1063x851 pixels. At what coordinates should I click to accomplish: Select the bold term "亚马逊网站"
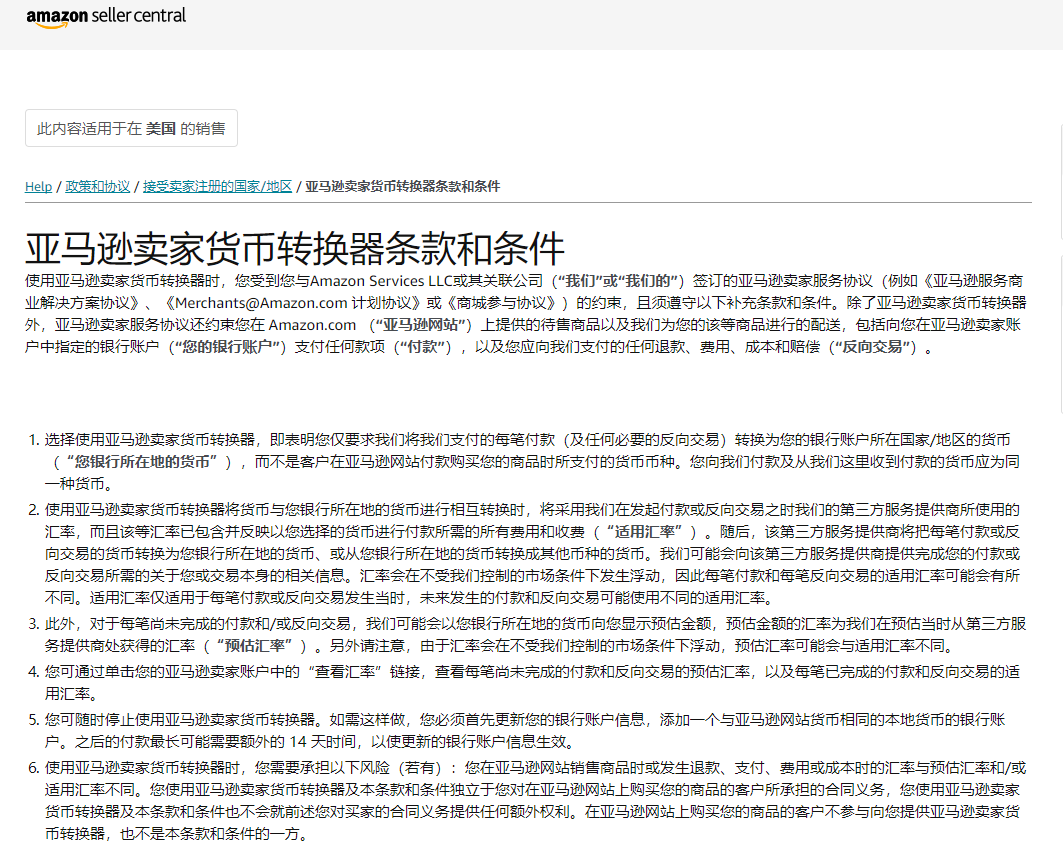pyautogui.click(x=421, y=325)
